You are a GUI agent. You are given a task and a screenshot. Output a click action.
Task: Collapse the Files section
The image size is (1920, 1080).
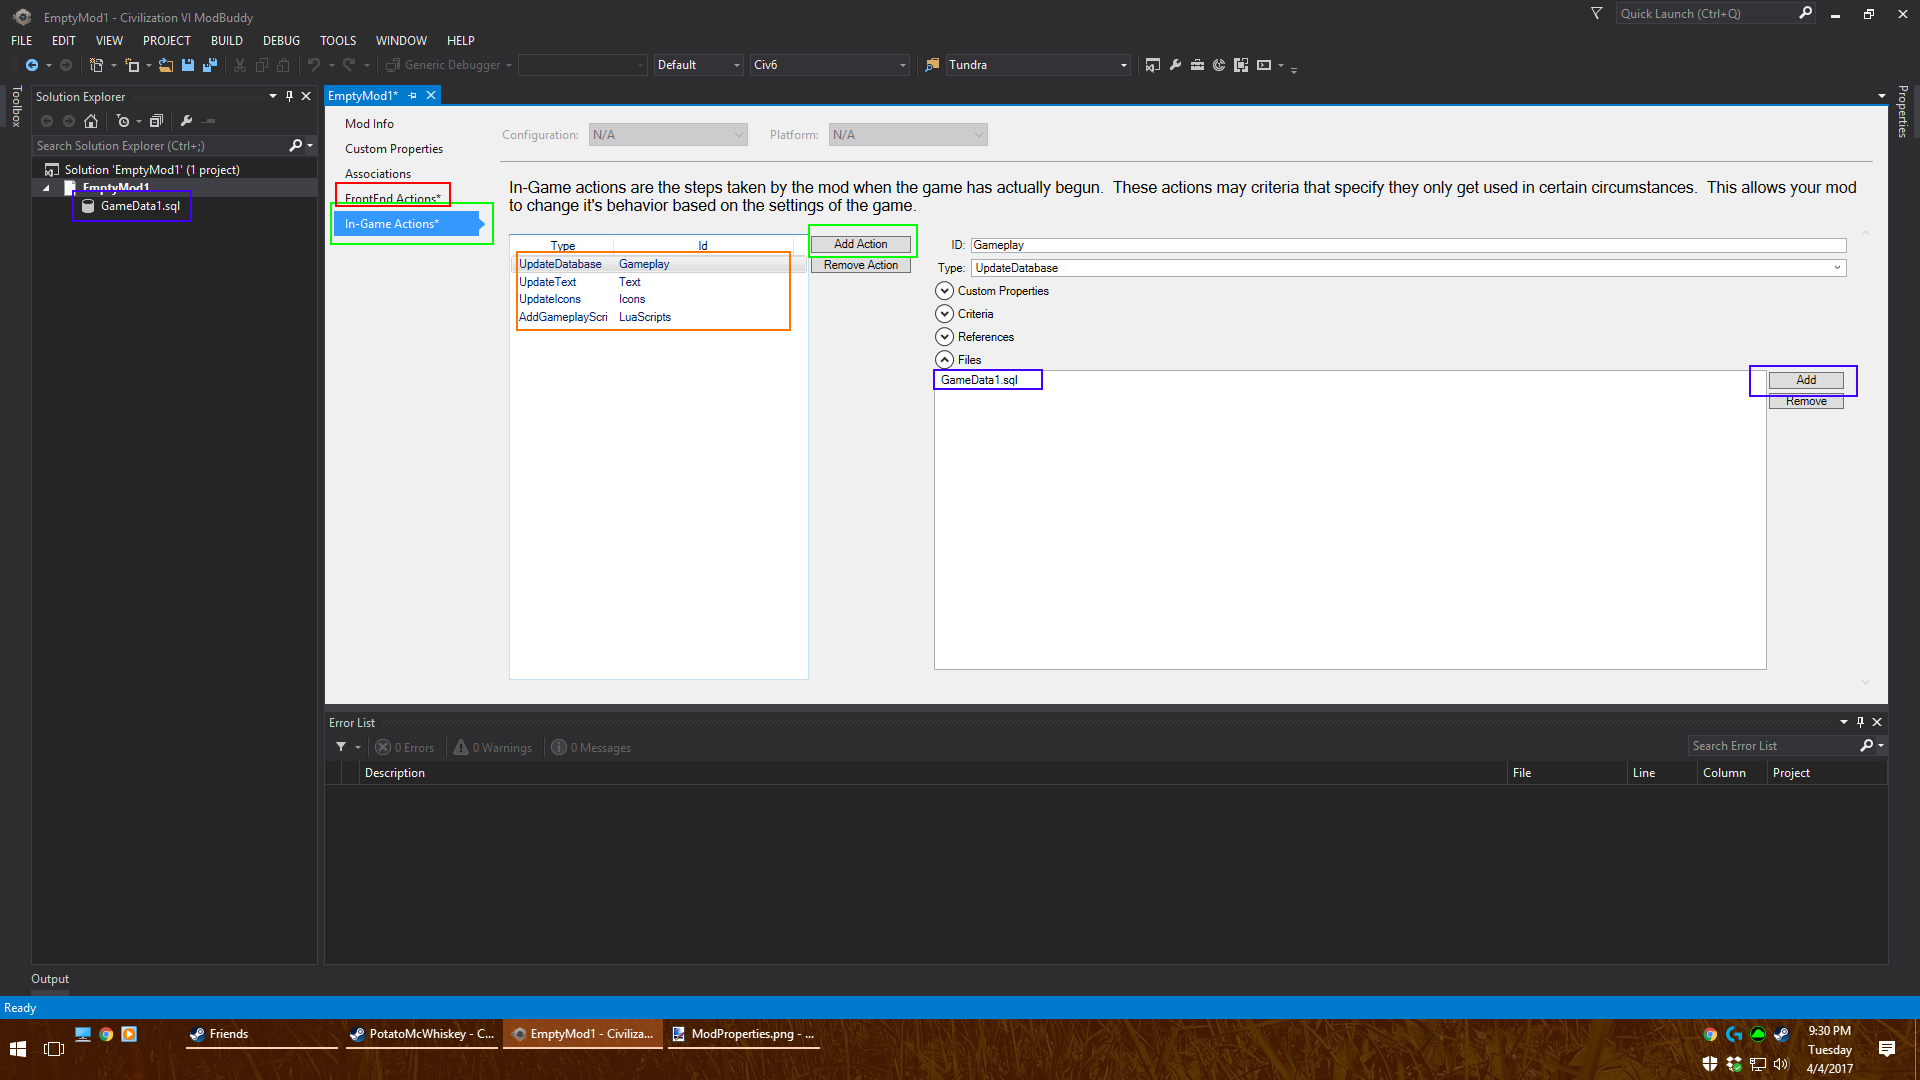click(945, 360)
